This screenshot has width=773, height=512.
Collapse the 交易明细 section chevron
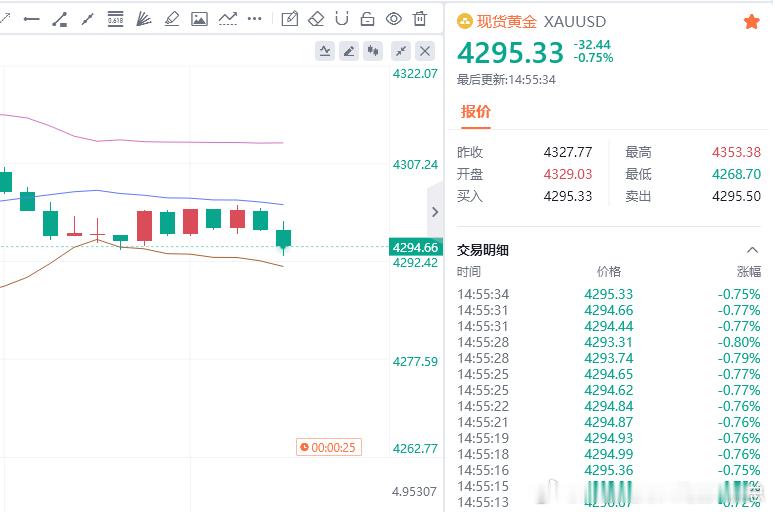752,250
